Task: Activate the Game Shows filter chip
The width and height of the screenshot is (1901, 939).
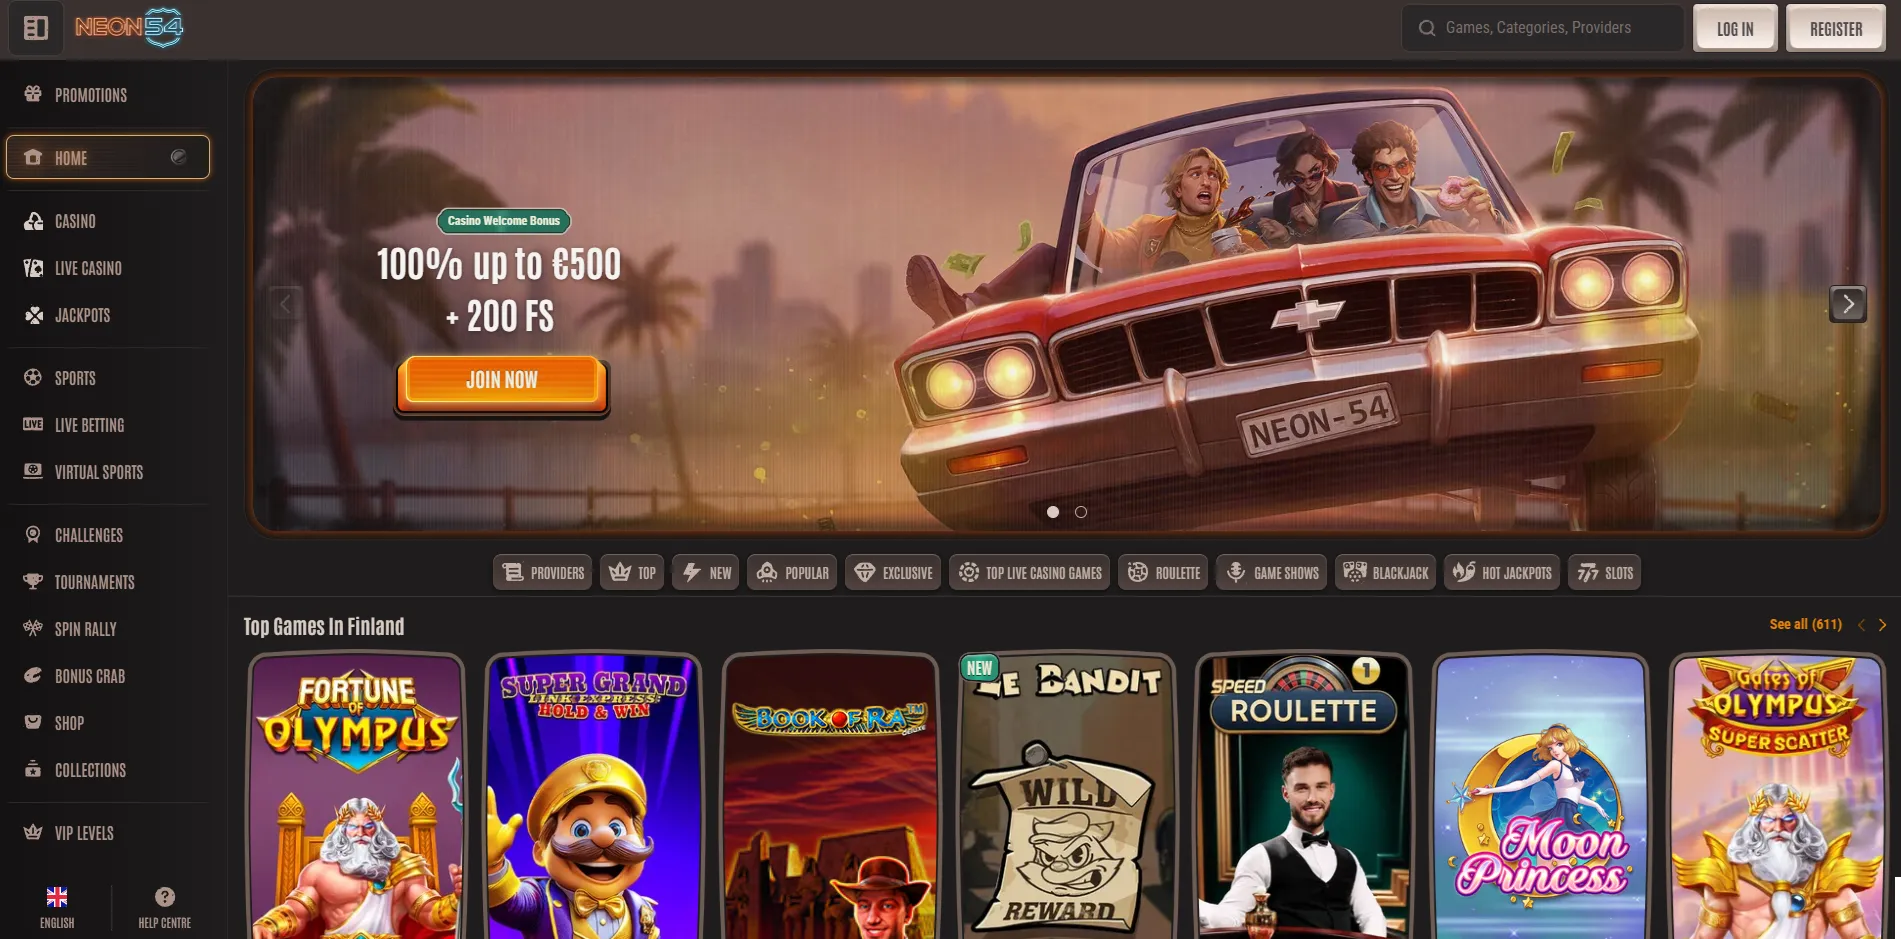Action: [1270, 572]
